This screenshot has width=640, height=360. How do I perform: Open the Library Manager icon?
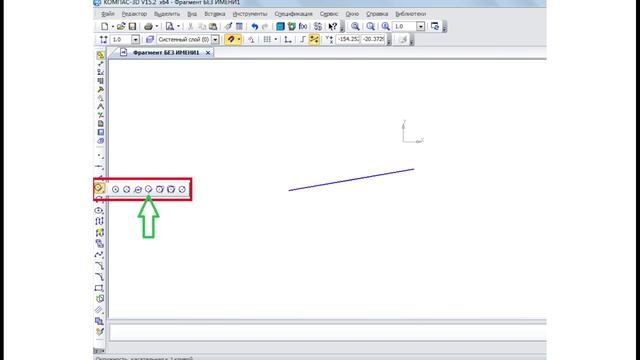[291, 27]
